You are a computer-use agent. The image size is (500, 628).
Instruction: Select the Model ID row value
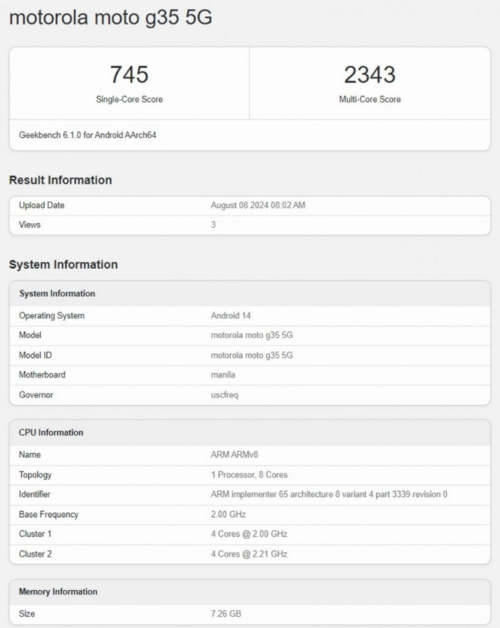coord(252,355)
